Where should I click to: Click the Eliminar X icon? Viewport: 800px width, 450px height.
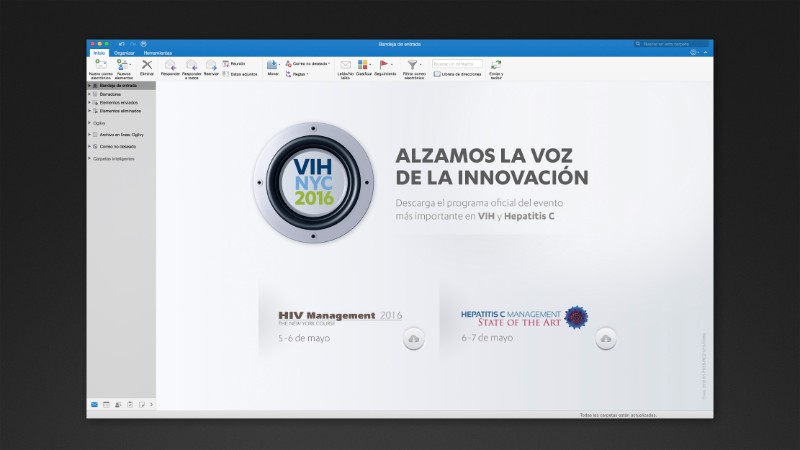click(x=147, y=65)
